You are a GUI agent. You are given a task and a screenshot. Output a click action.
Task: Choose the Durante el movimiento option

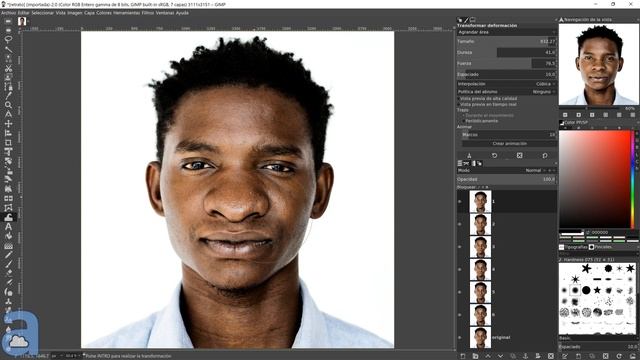488,115
